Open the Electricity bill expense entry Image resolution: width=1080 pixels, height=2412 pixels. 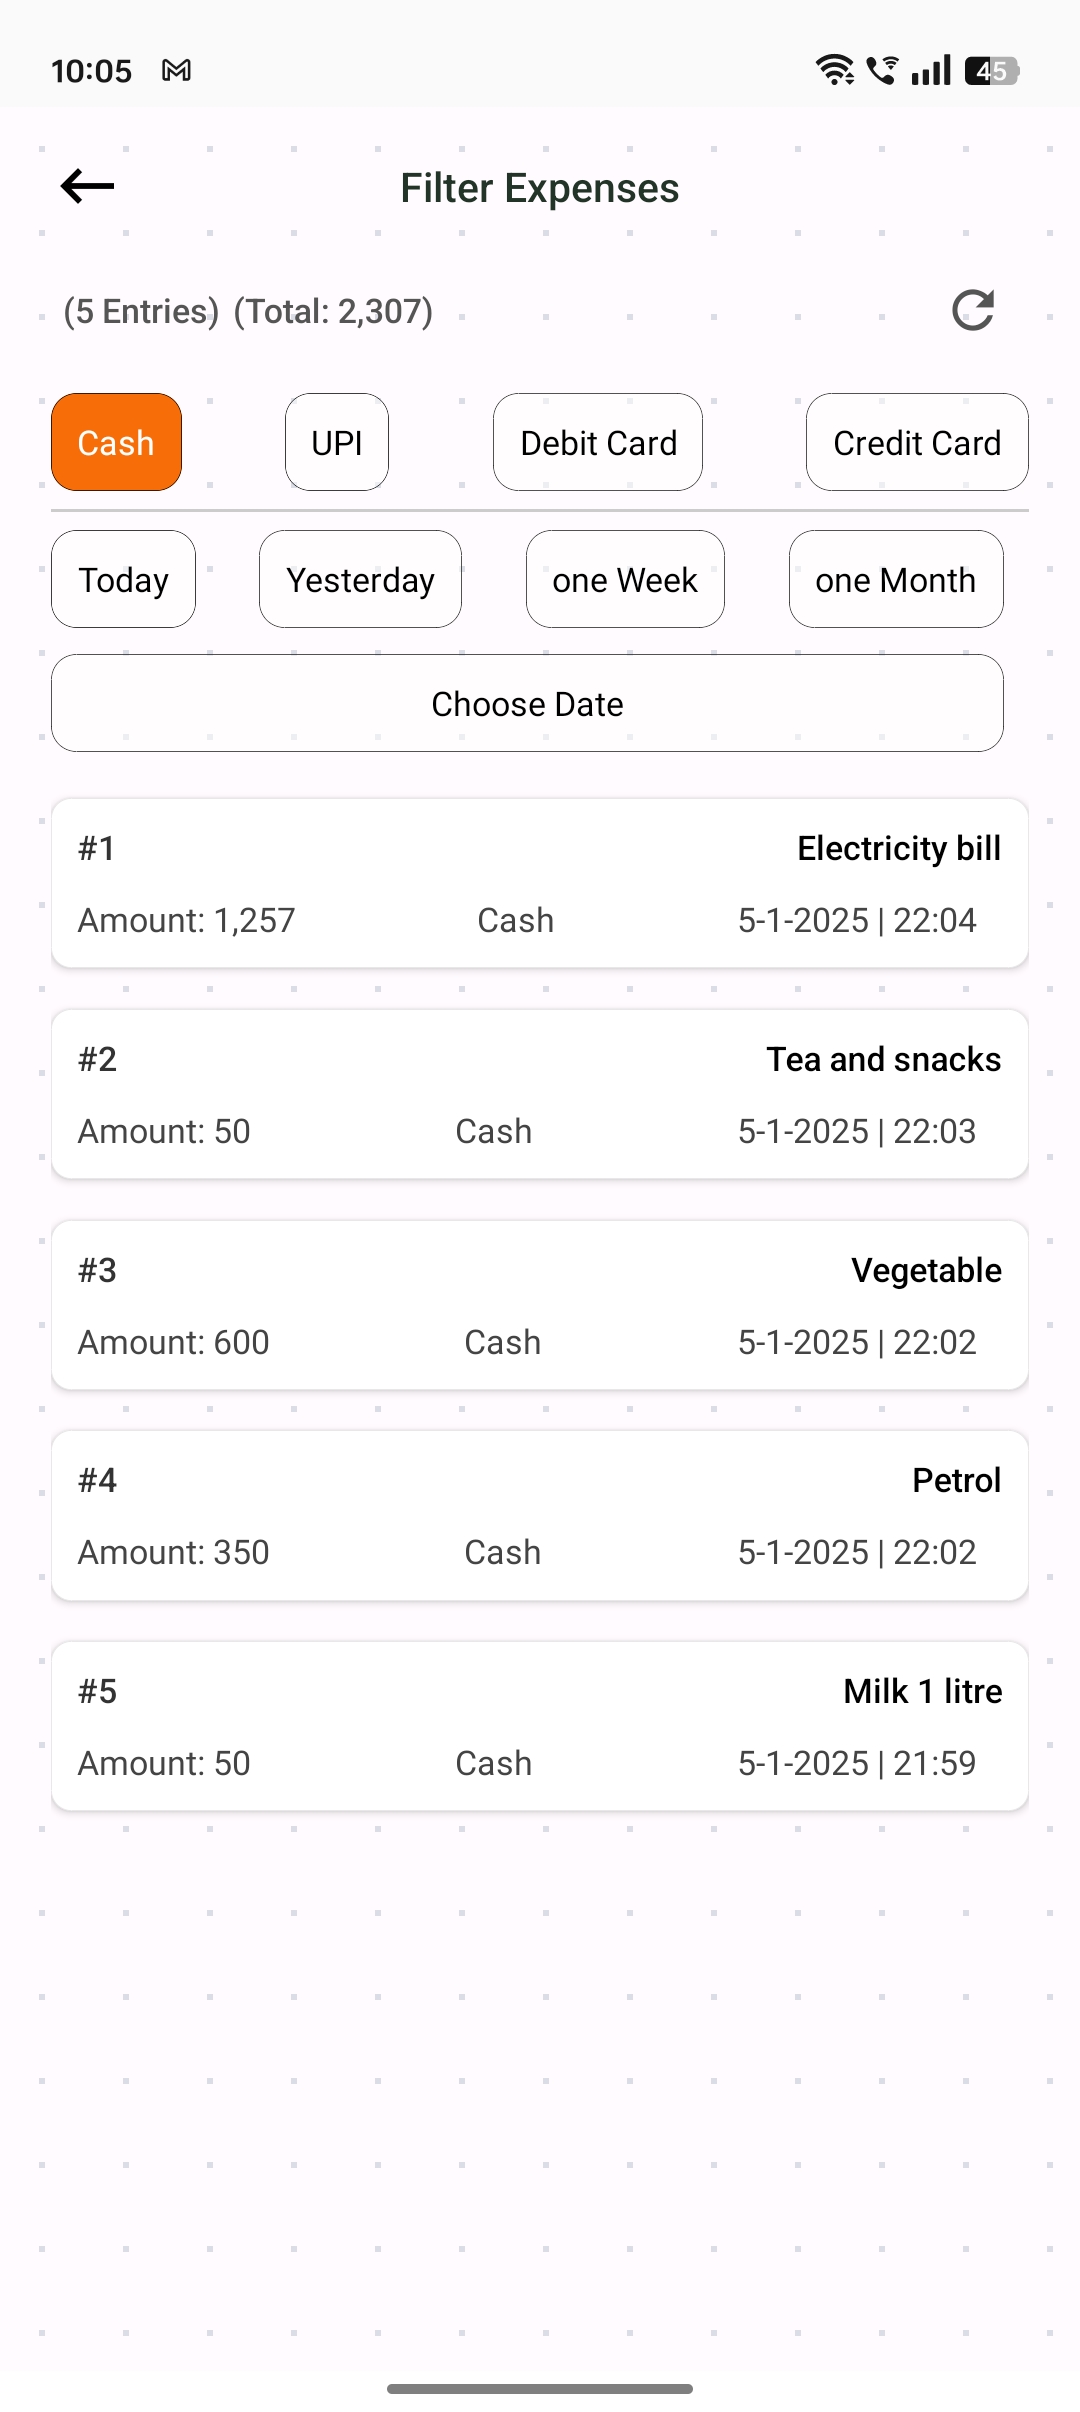(x=540, y=883)
